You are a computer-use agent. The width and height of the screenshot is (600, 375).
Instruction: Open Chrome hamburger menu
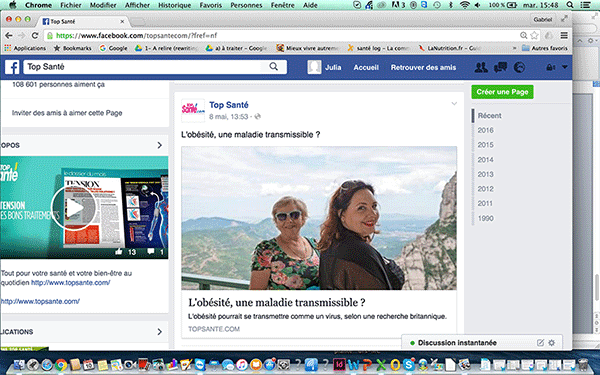pos(564,35)
